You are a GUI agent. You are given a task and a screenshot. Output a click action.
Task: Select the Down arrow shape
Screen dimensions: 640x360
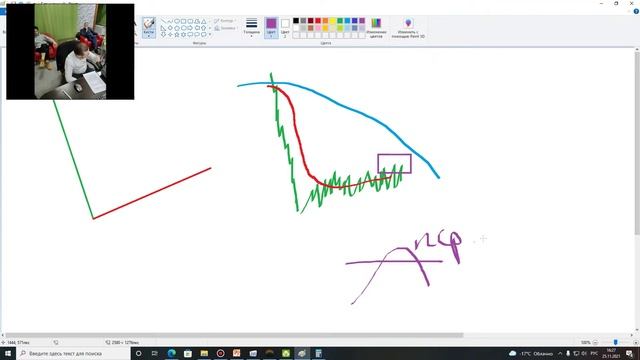click(x=163, y=35)
